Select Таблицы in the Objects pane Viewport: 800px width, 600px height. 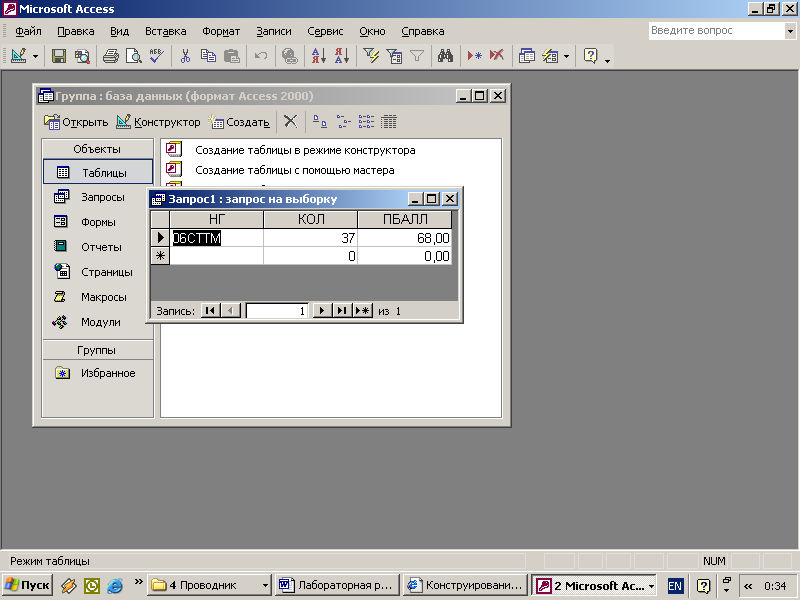coord(98,172)
